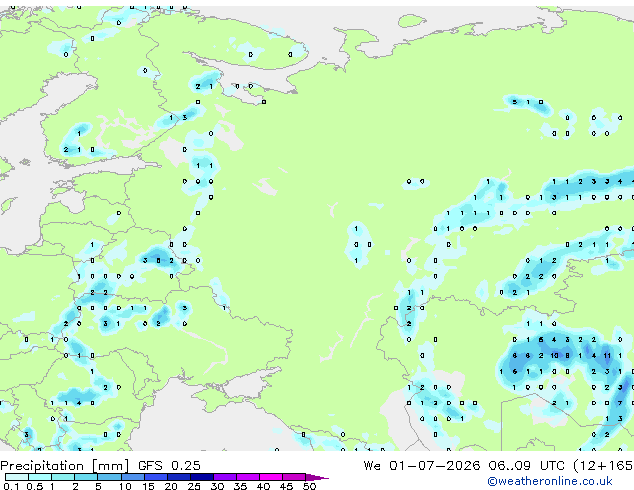Select the purple legend swatch between 30 and 35

(x=224, y=477)
